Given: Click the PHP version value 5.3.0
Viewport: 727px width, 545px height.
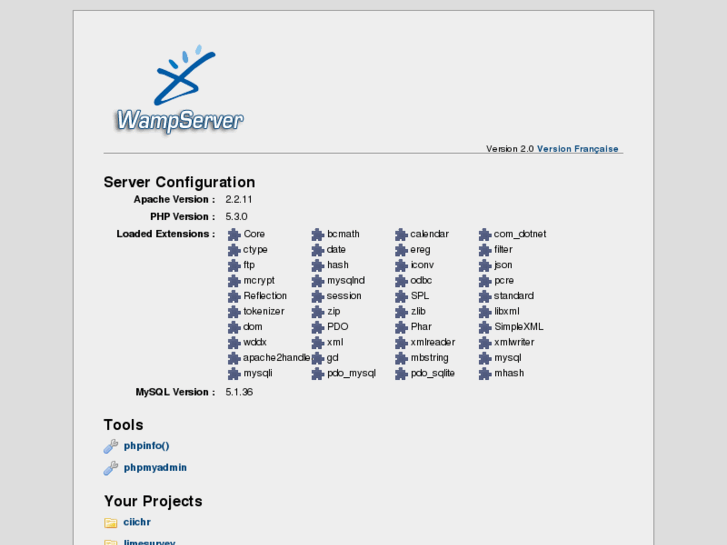Looking at the screenshot, I should tap(236, 217).
